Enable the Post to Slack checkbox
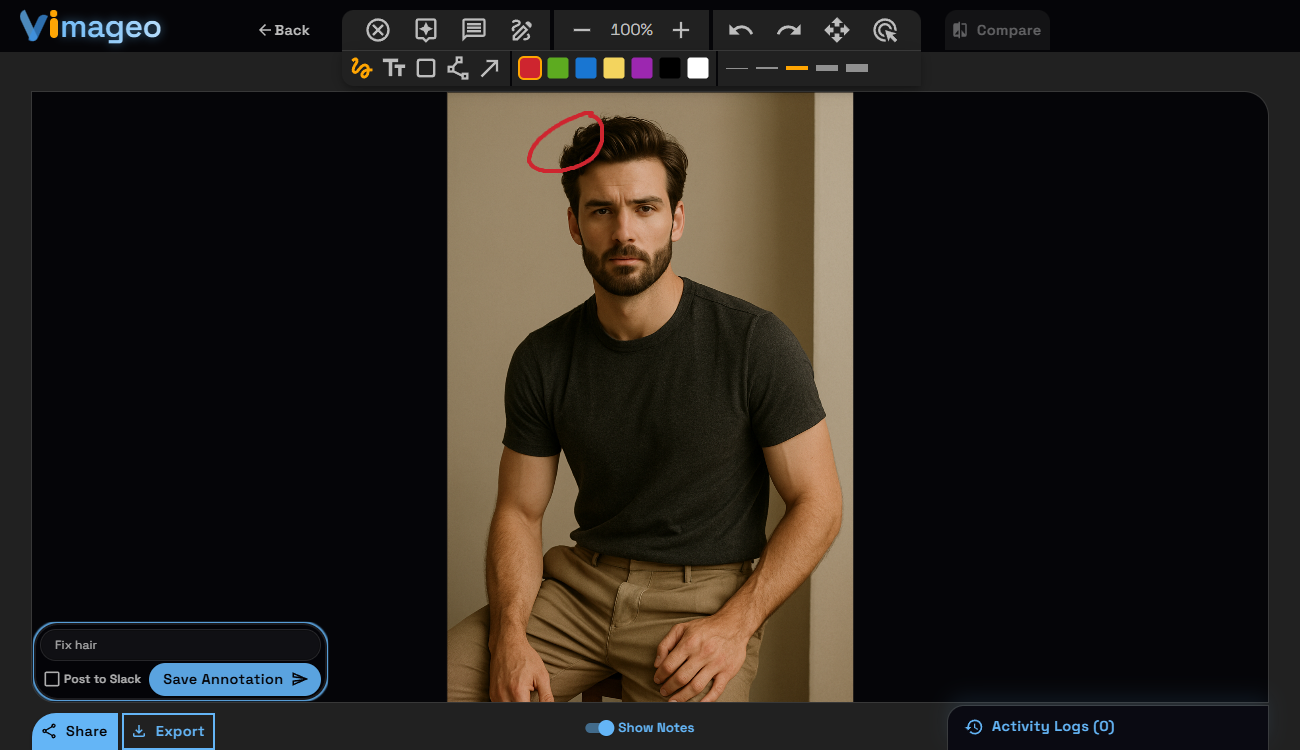This screenshot has width=1300, height=750. (52, 679)
